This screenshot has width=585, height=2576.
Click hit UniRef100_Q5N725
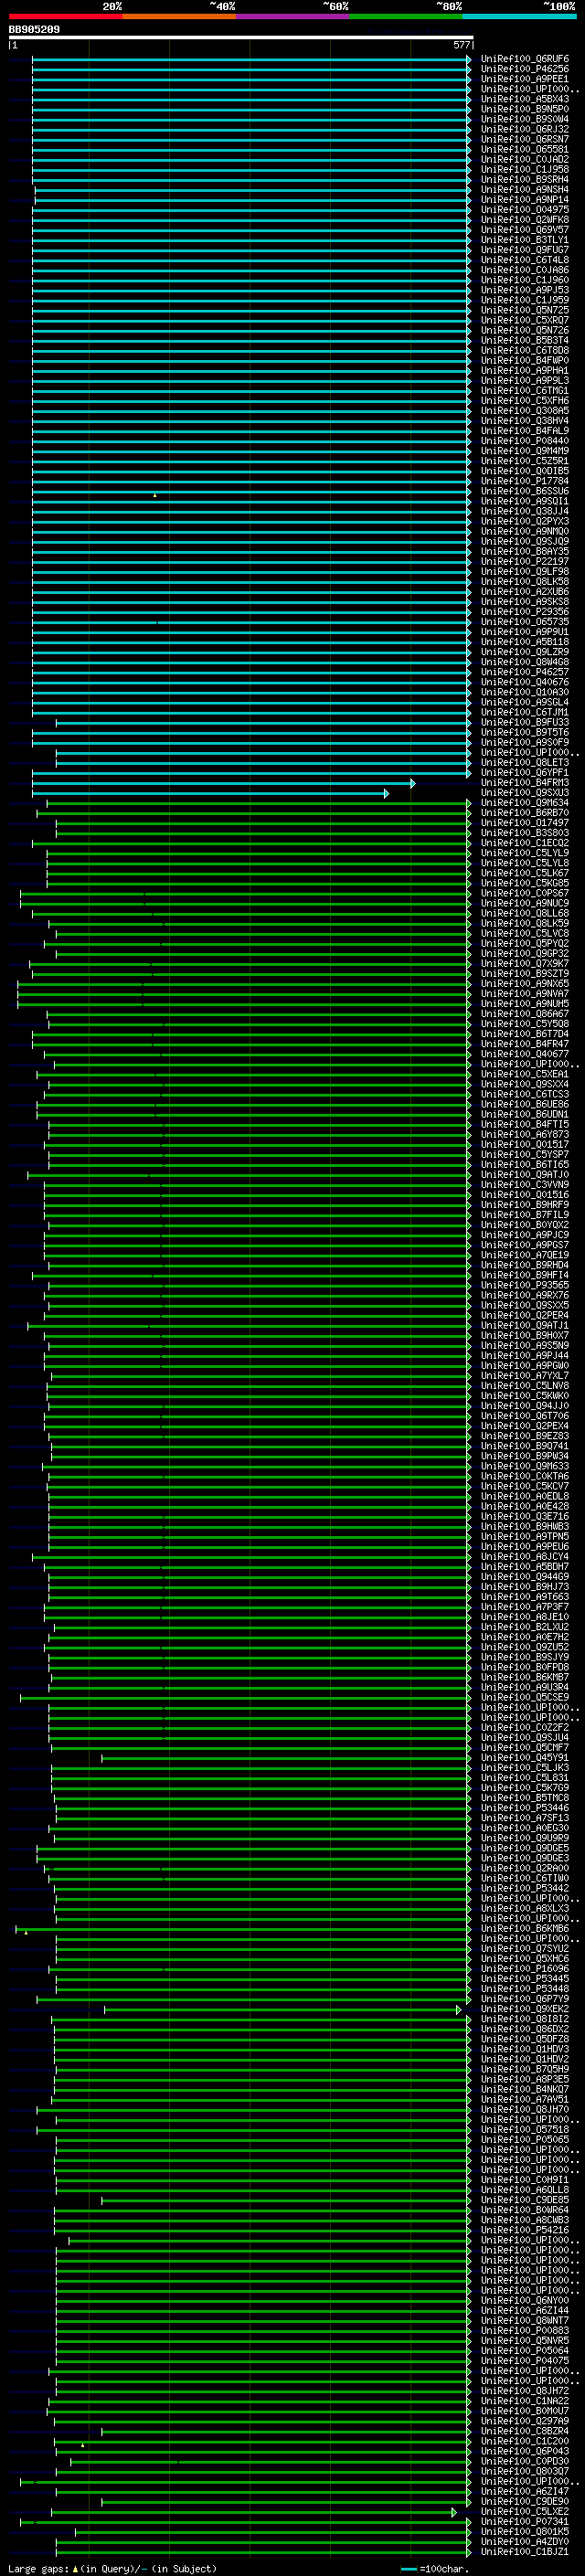tap(525, 310)
